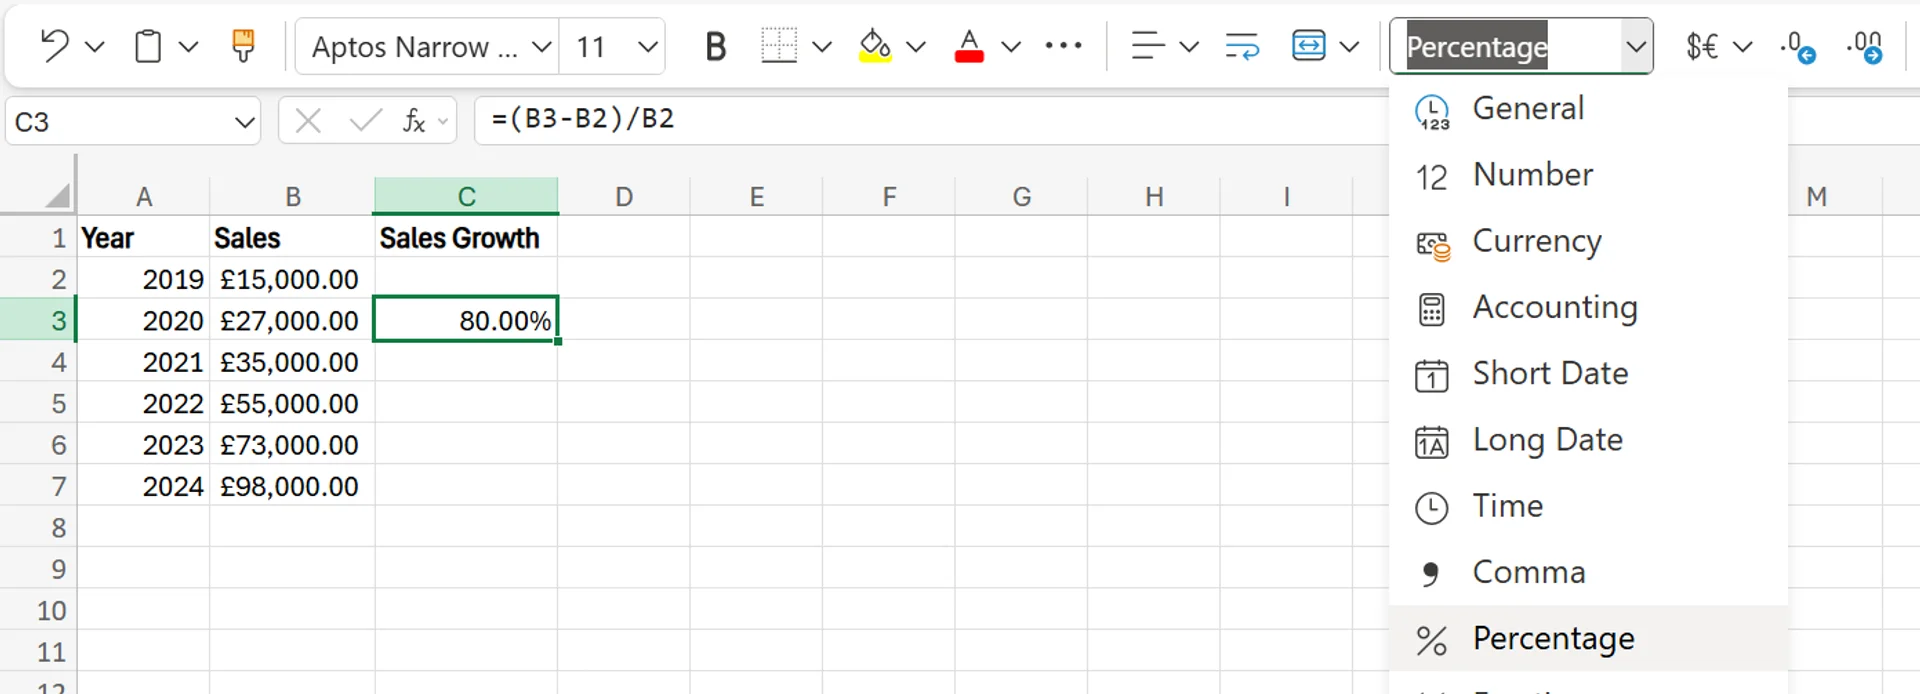Expand the Paste options arrow

pos(188,47)
